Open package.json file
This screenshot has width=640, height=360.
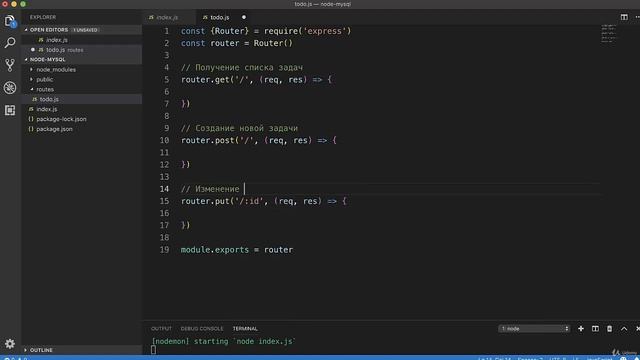pos(54,129)
